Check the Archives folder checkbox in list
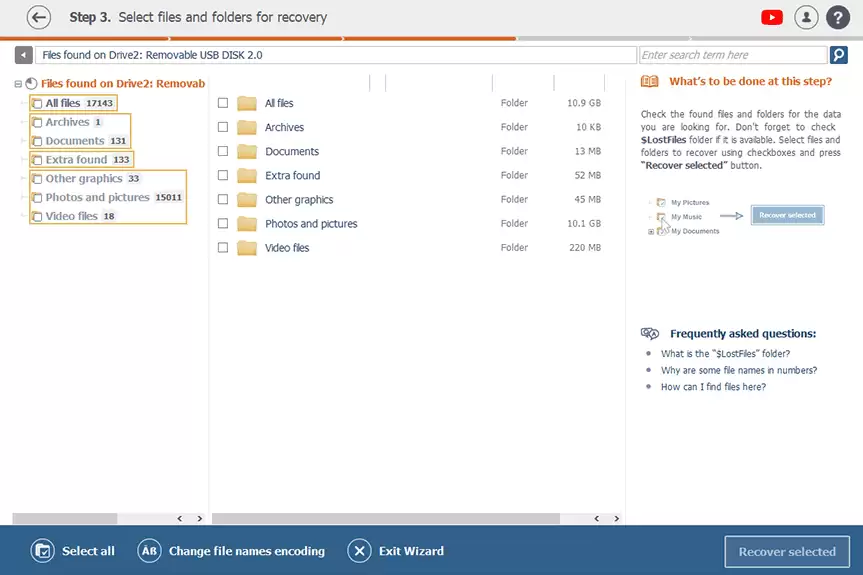Viewport: 863px width, 575px height. coord(223,127)
